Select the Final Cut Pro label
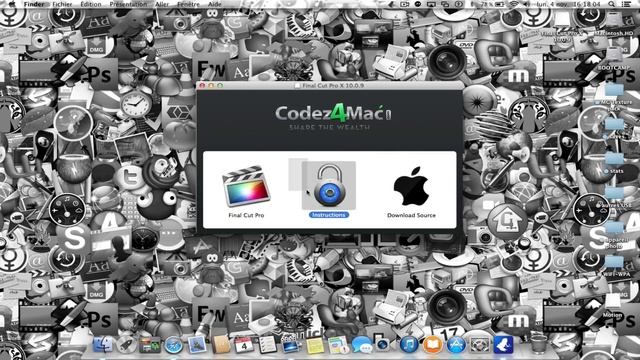This screenshot has height=360, width=640. (246, 215)
